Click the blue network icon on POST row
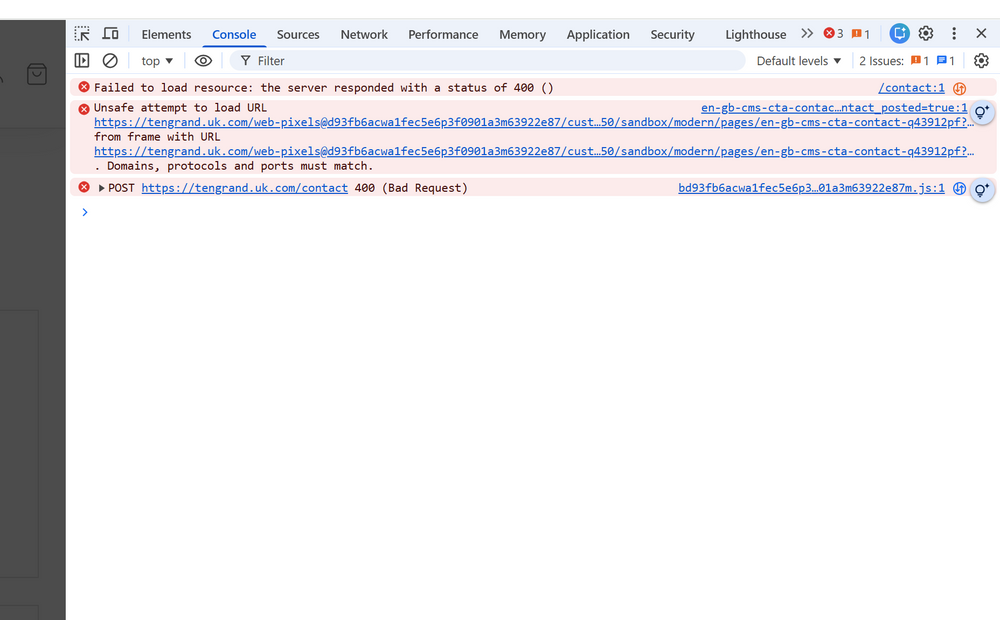Viewport: 1000px width, 620px height. 959,188
